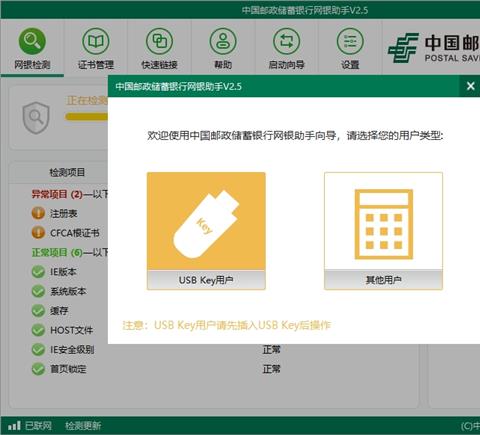Select the HOST文件 row text
Image resolution: width=480 pixels, height=435 pixels.
tap(71, 330)
